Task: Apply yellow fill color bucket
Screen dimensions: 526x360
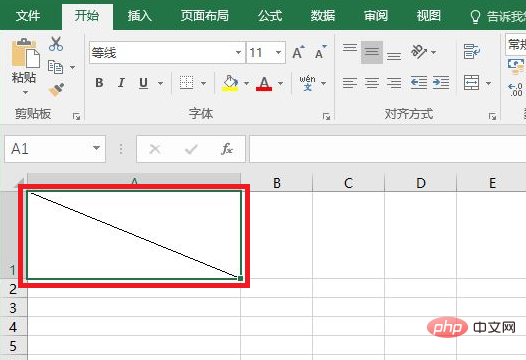Action: 230,83
